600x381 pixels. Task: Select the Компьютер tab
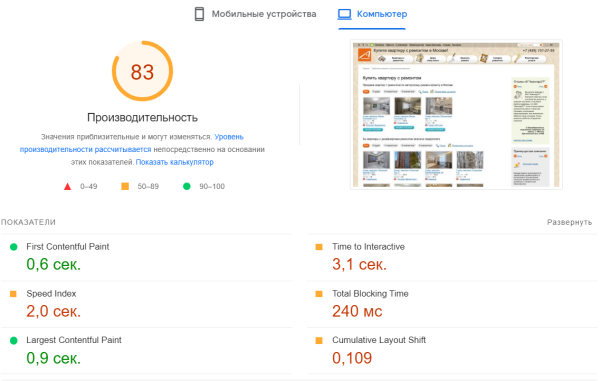(372, 14)
